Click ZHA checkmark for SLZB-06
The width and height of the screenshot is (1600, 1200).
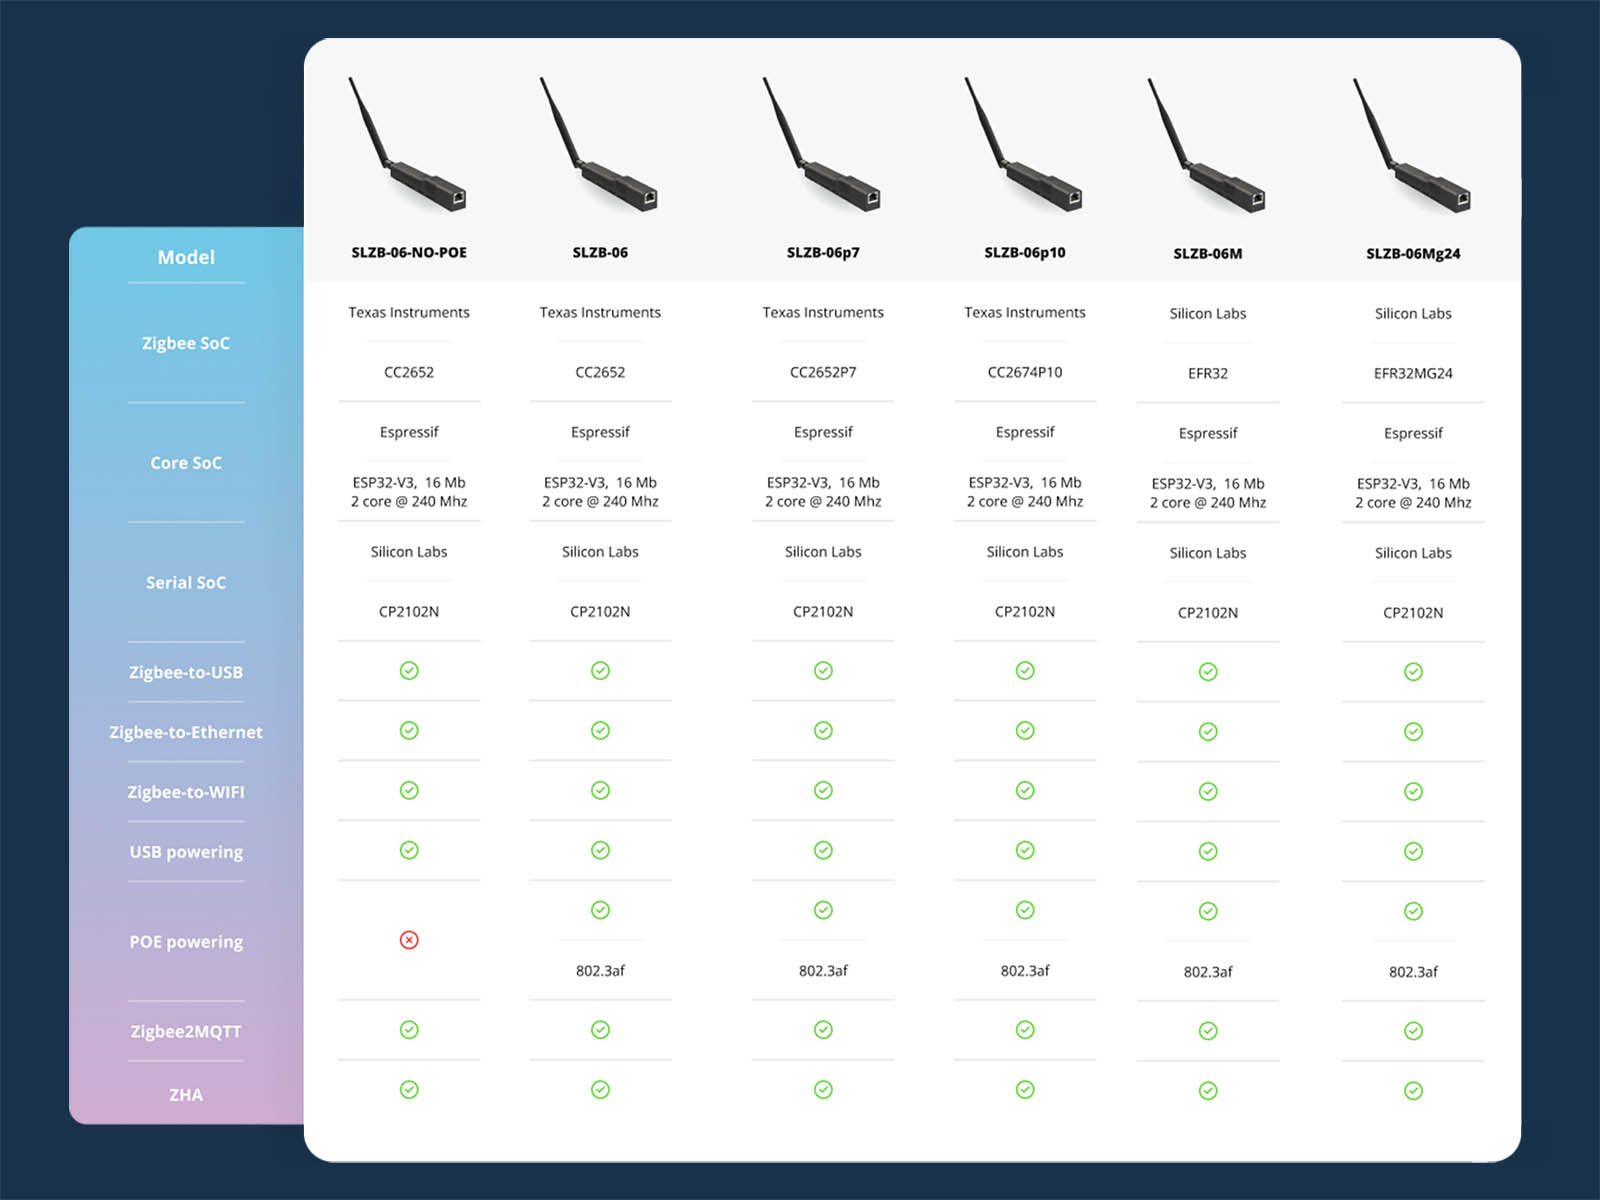pos(600,1090)
